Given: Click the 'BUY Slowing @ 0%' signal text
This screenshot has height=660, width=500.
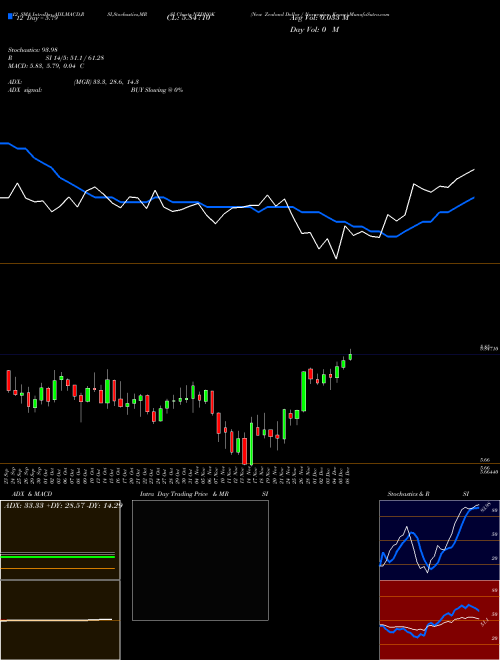Looking at the screenshot, I should point(157,90).
